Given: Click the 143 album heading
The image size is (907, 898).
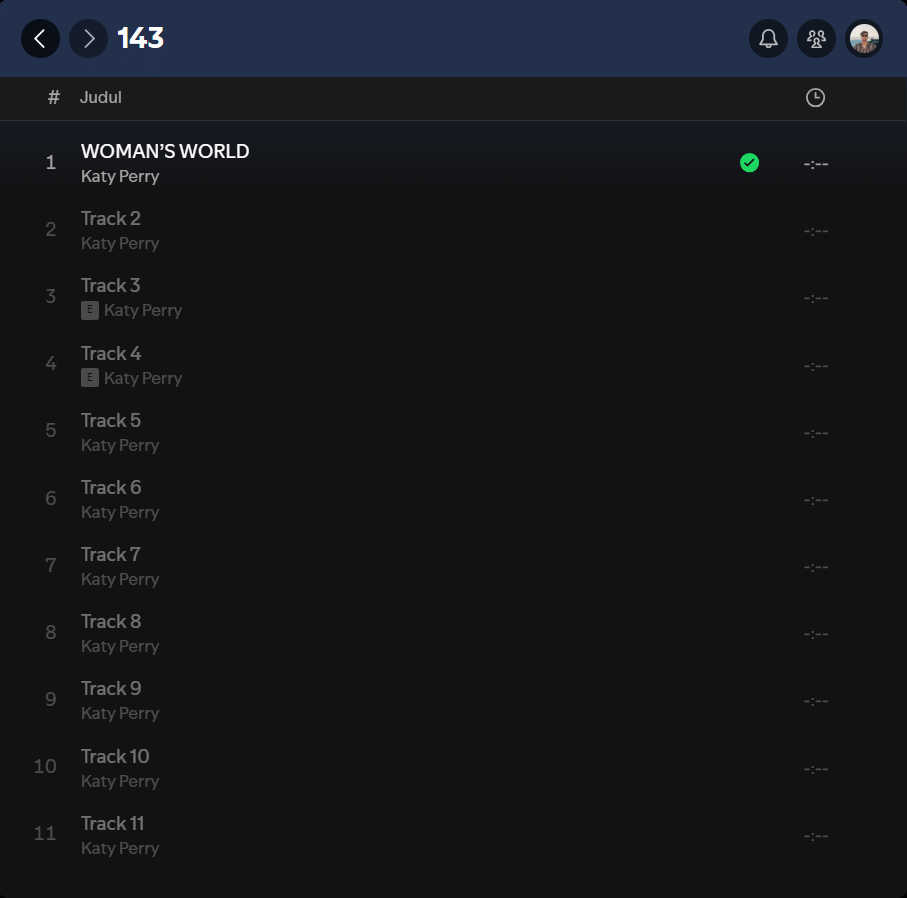Looking at the screenshot, I should 141,39.
